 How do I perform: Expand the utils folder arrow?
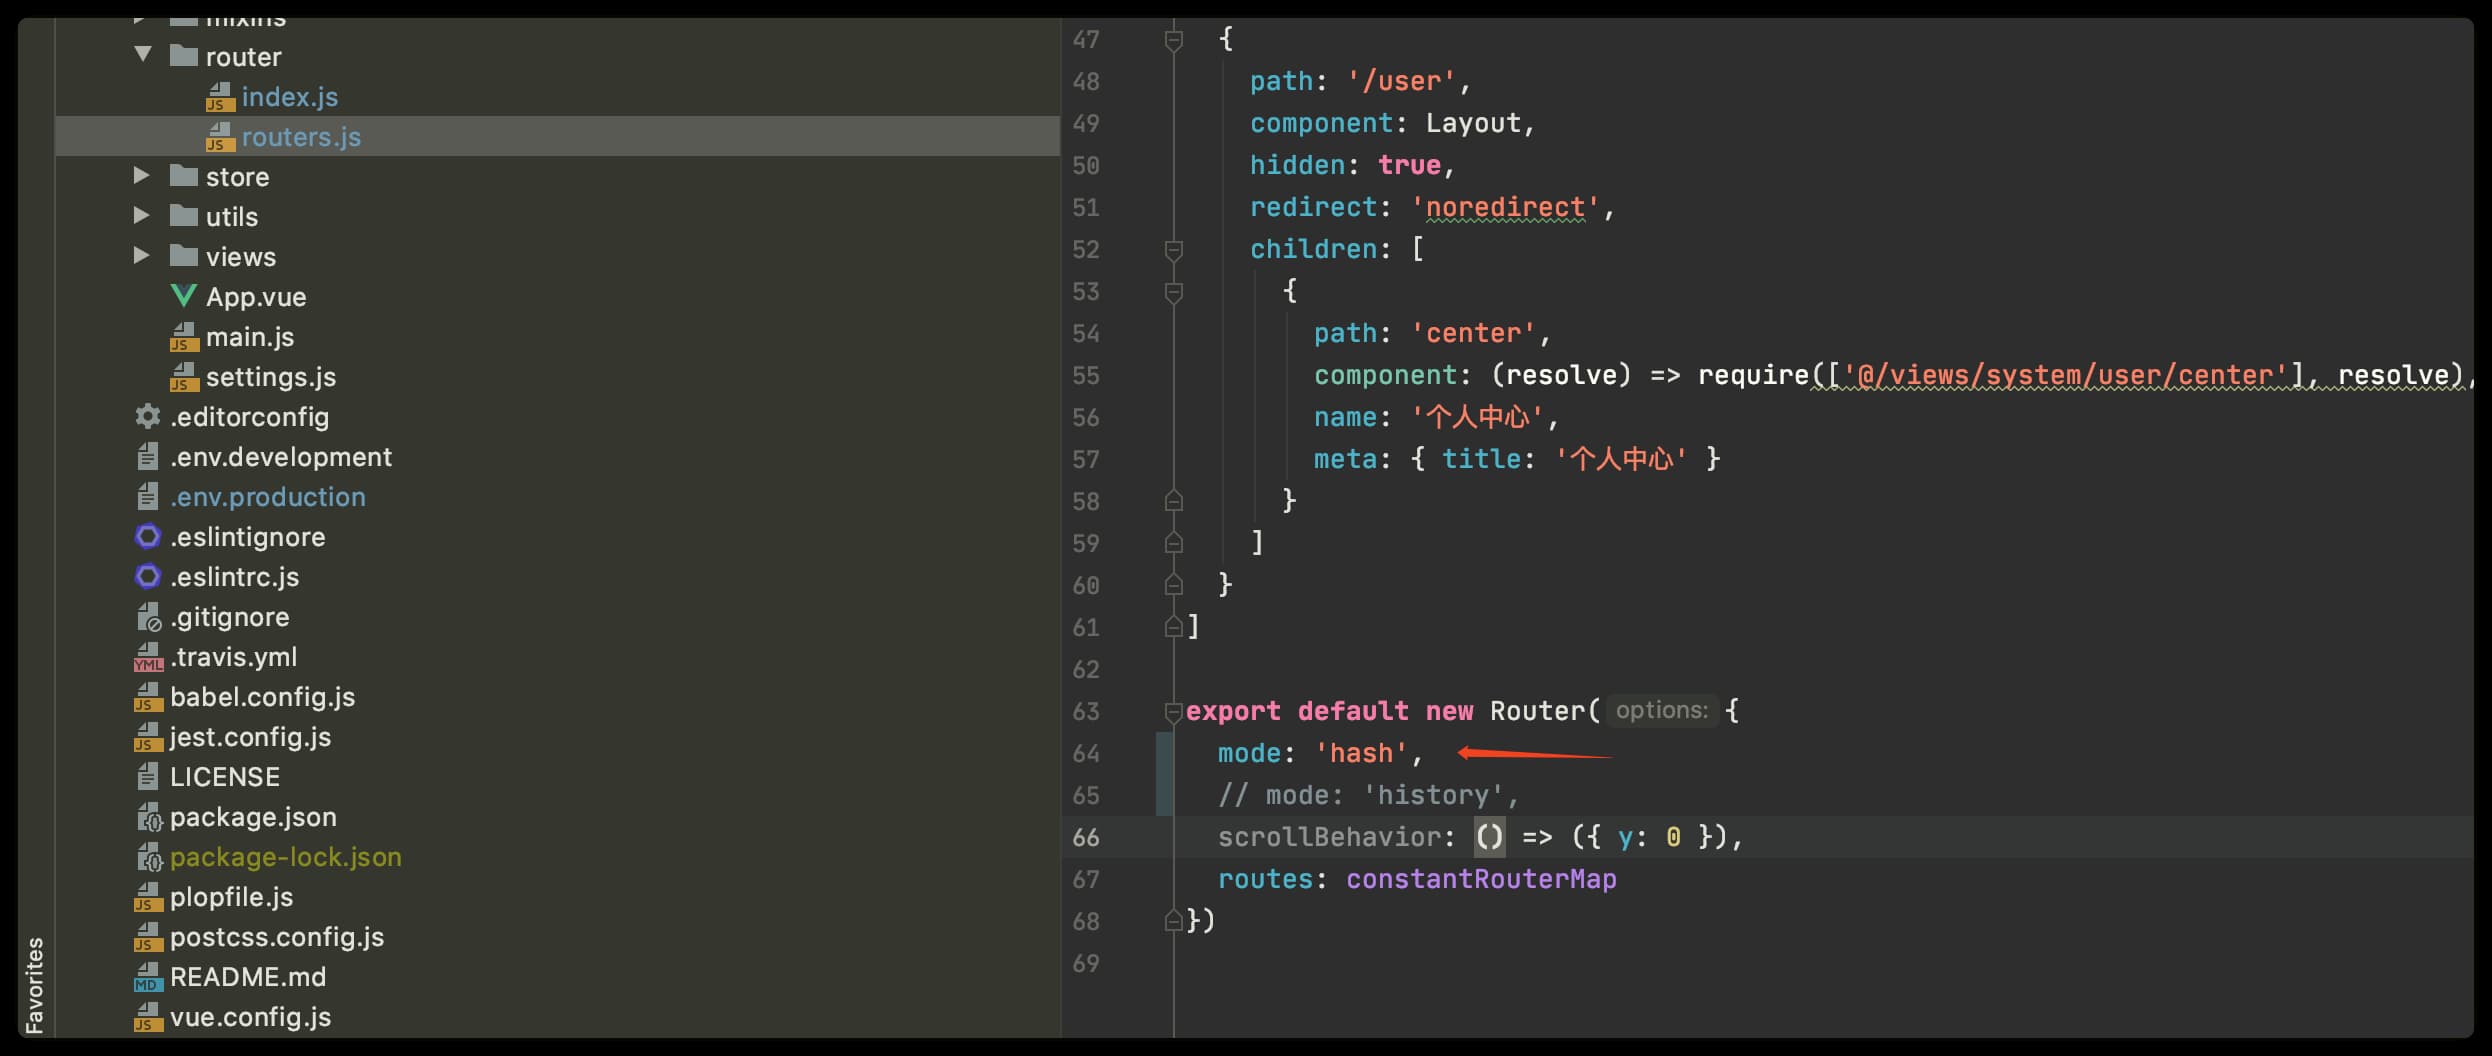(142, 216)
